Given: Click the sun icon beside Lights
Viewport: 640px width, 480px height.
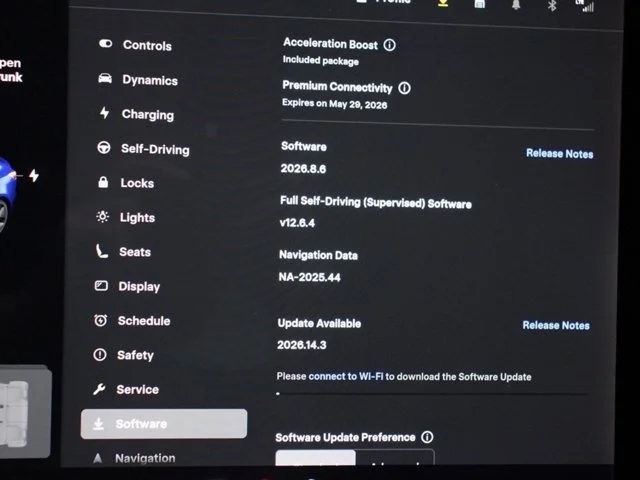Looking at the screenshot, I should [102, 216].
